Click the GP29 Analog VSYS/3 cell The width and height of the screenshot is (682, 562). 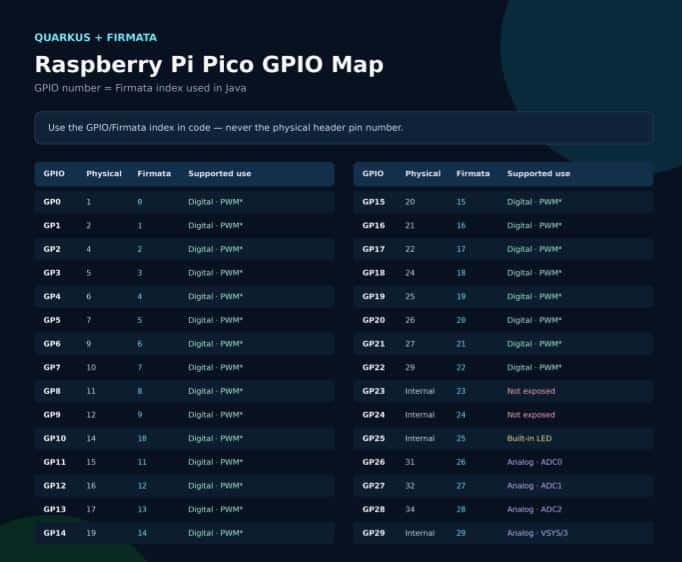537,533
